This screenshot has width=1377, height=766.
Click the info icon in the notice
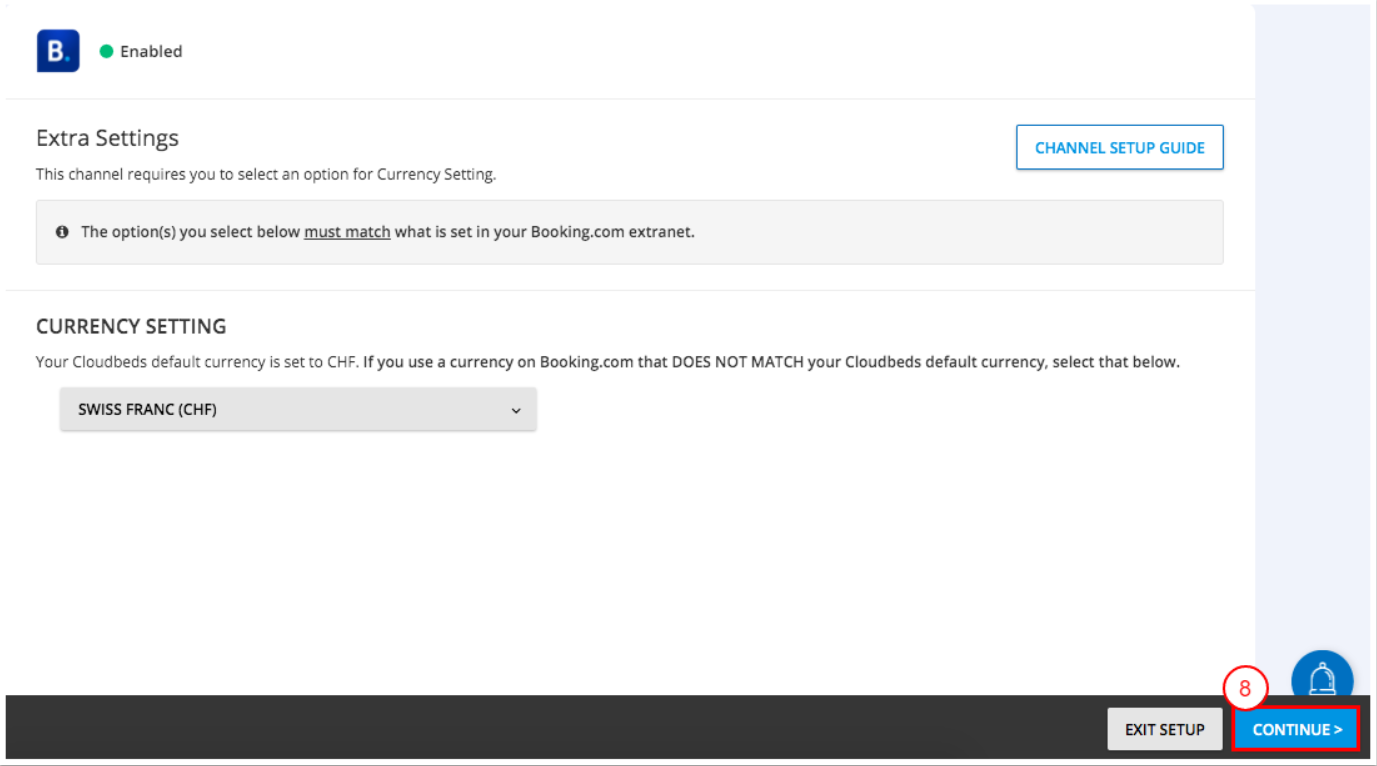pyautogui.click(x=62, y=232)
